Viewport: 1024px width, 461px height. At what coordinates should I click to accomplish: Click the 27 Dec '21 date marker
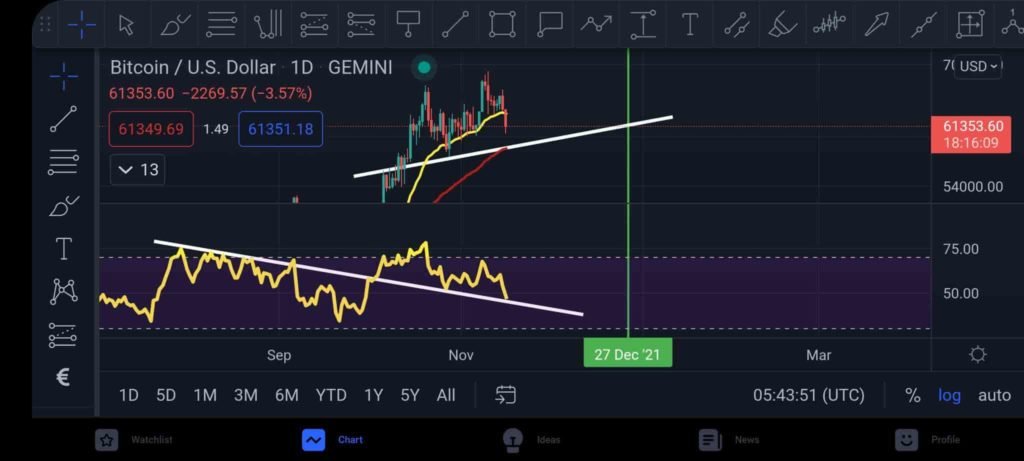coord(627,354)
